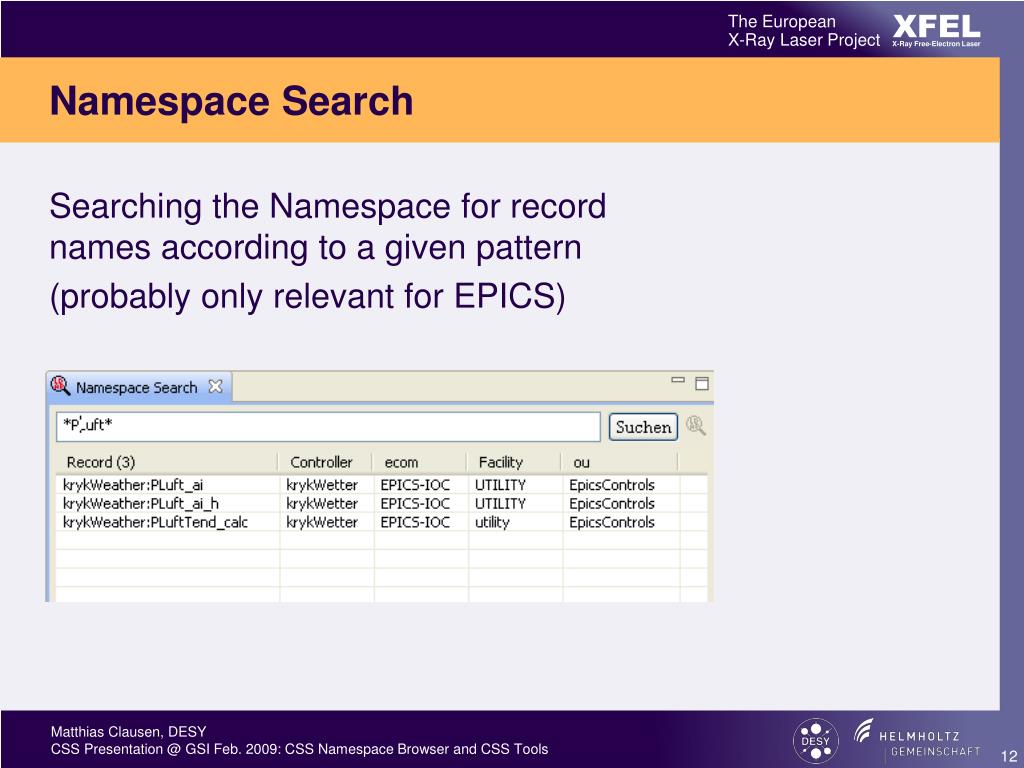This screenshot has width=1024, height=768.
Task: Sort by the ou column header
Action: click(620, 462)
